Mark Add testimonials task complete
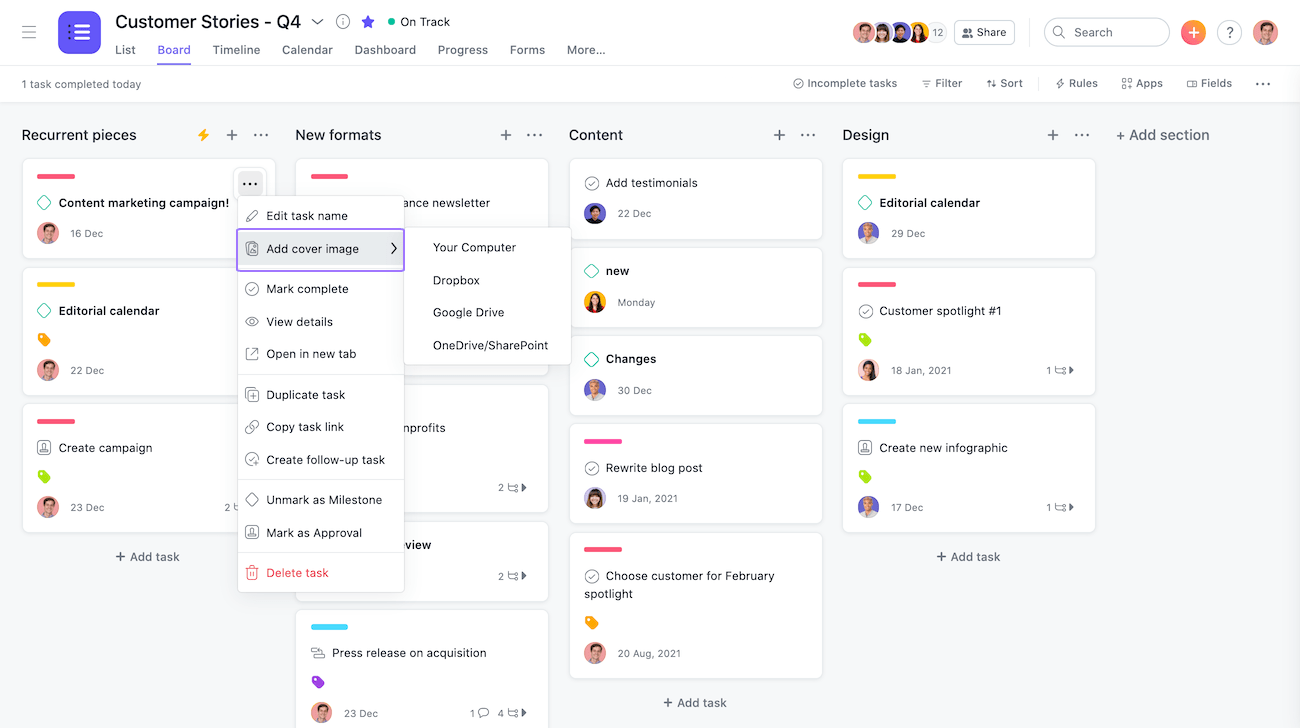The width and height of the screenshot is (1300, 728). point(592,183)
